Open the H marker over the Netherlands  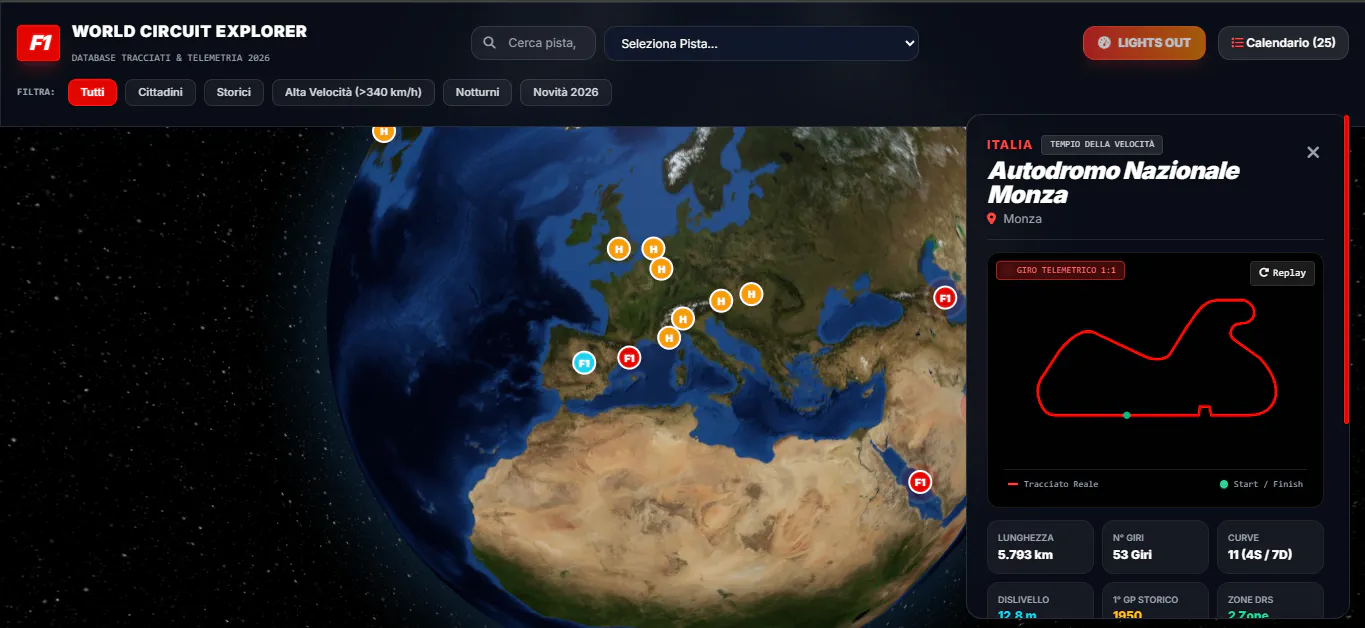[653, 248]
